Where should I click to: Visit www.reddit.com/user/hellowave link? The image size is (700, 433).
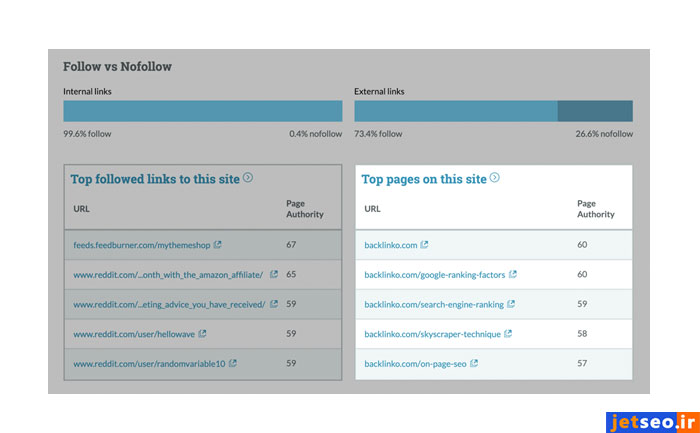coord(134,334)
